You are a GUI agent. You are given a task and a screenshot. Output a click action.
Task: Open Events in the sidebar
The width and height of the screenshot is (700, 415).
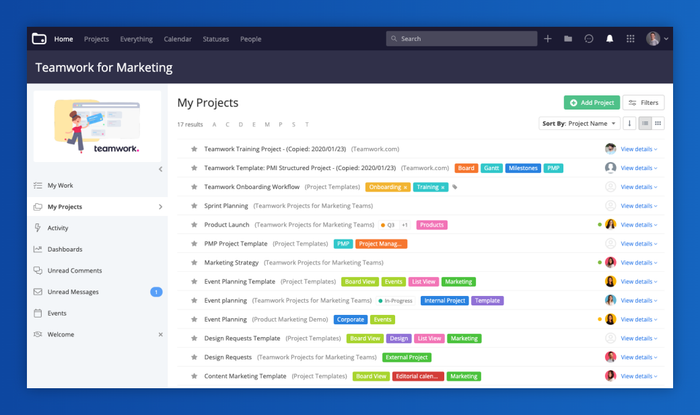point(97,313)
